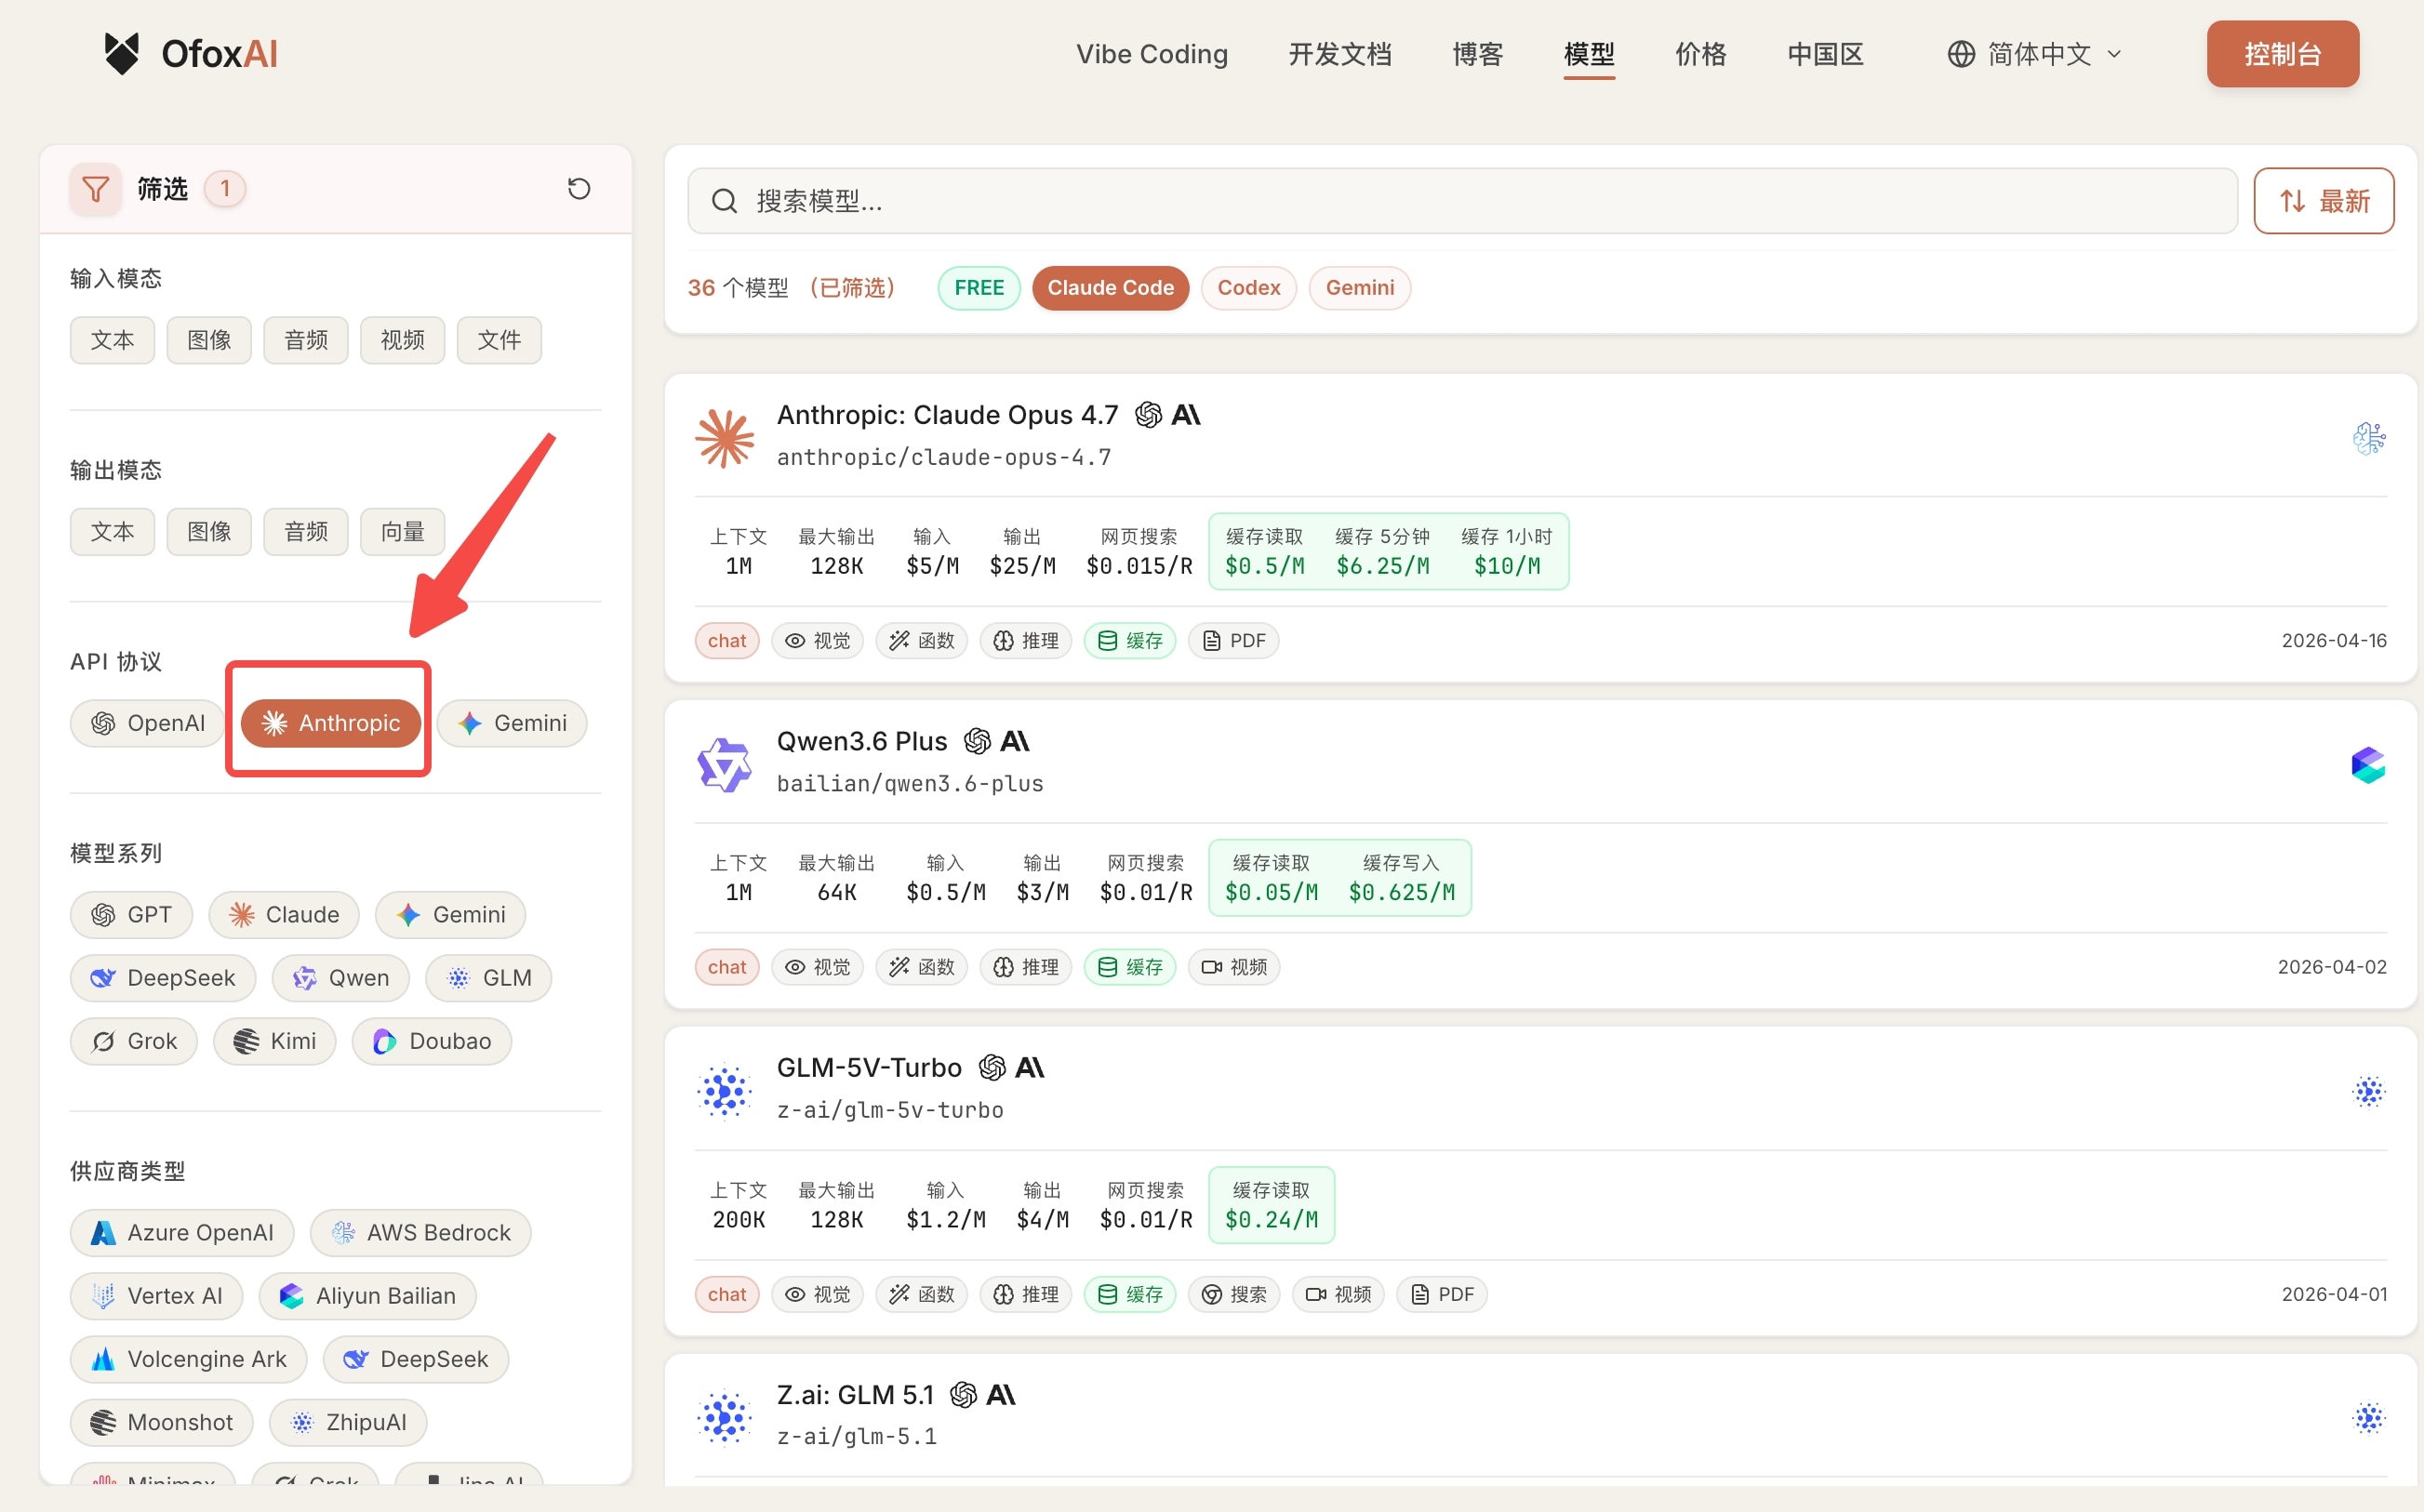Toggle the Kimi model series filter
2424x1512 pixels.
[274, 1041]
